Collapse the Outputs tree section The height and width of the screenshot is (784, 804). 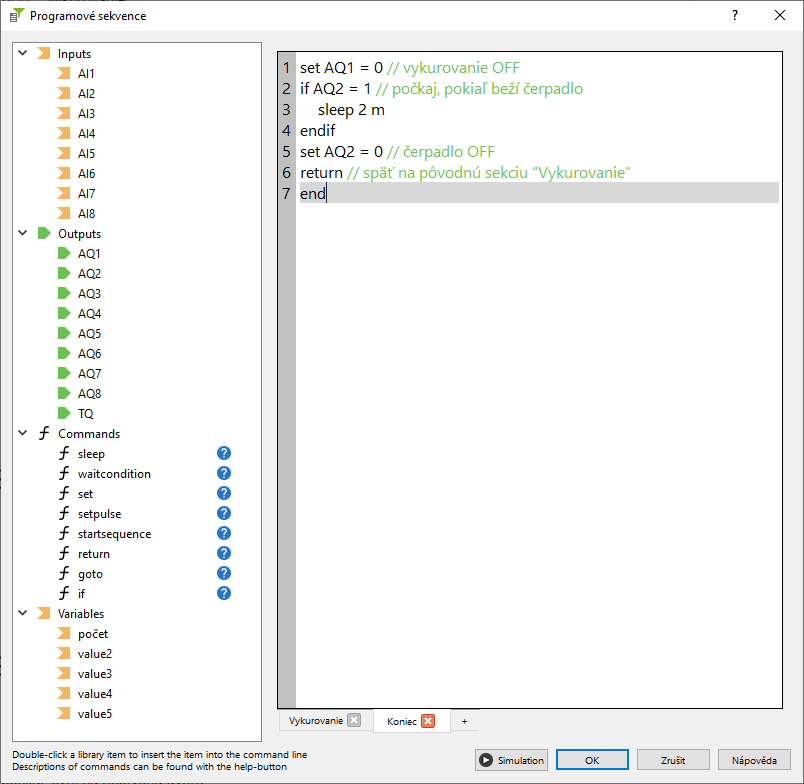tap(22, 233)
